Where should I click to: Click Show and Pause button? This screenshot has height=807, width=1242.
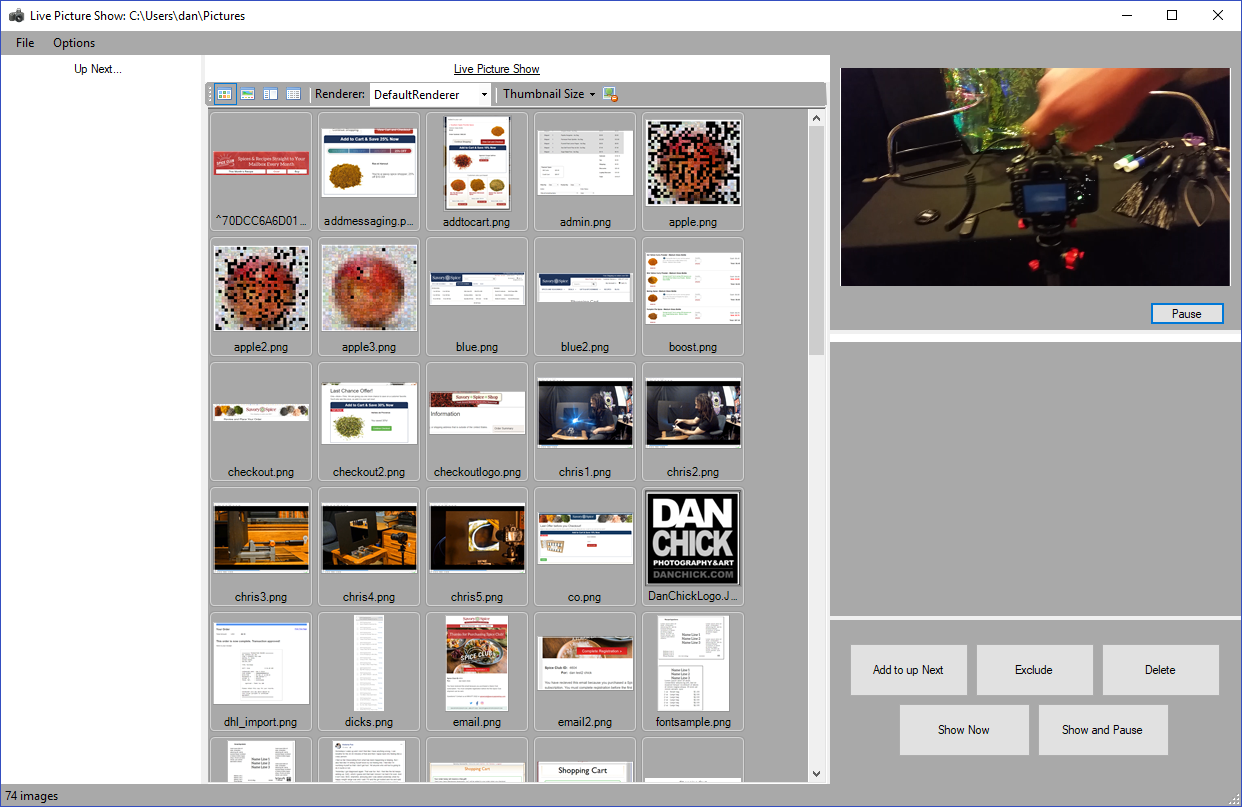pyautogui.click(x=1102, y=730)
